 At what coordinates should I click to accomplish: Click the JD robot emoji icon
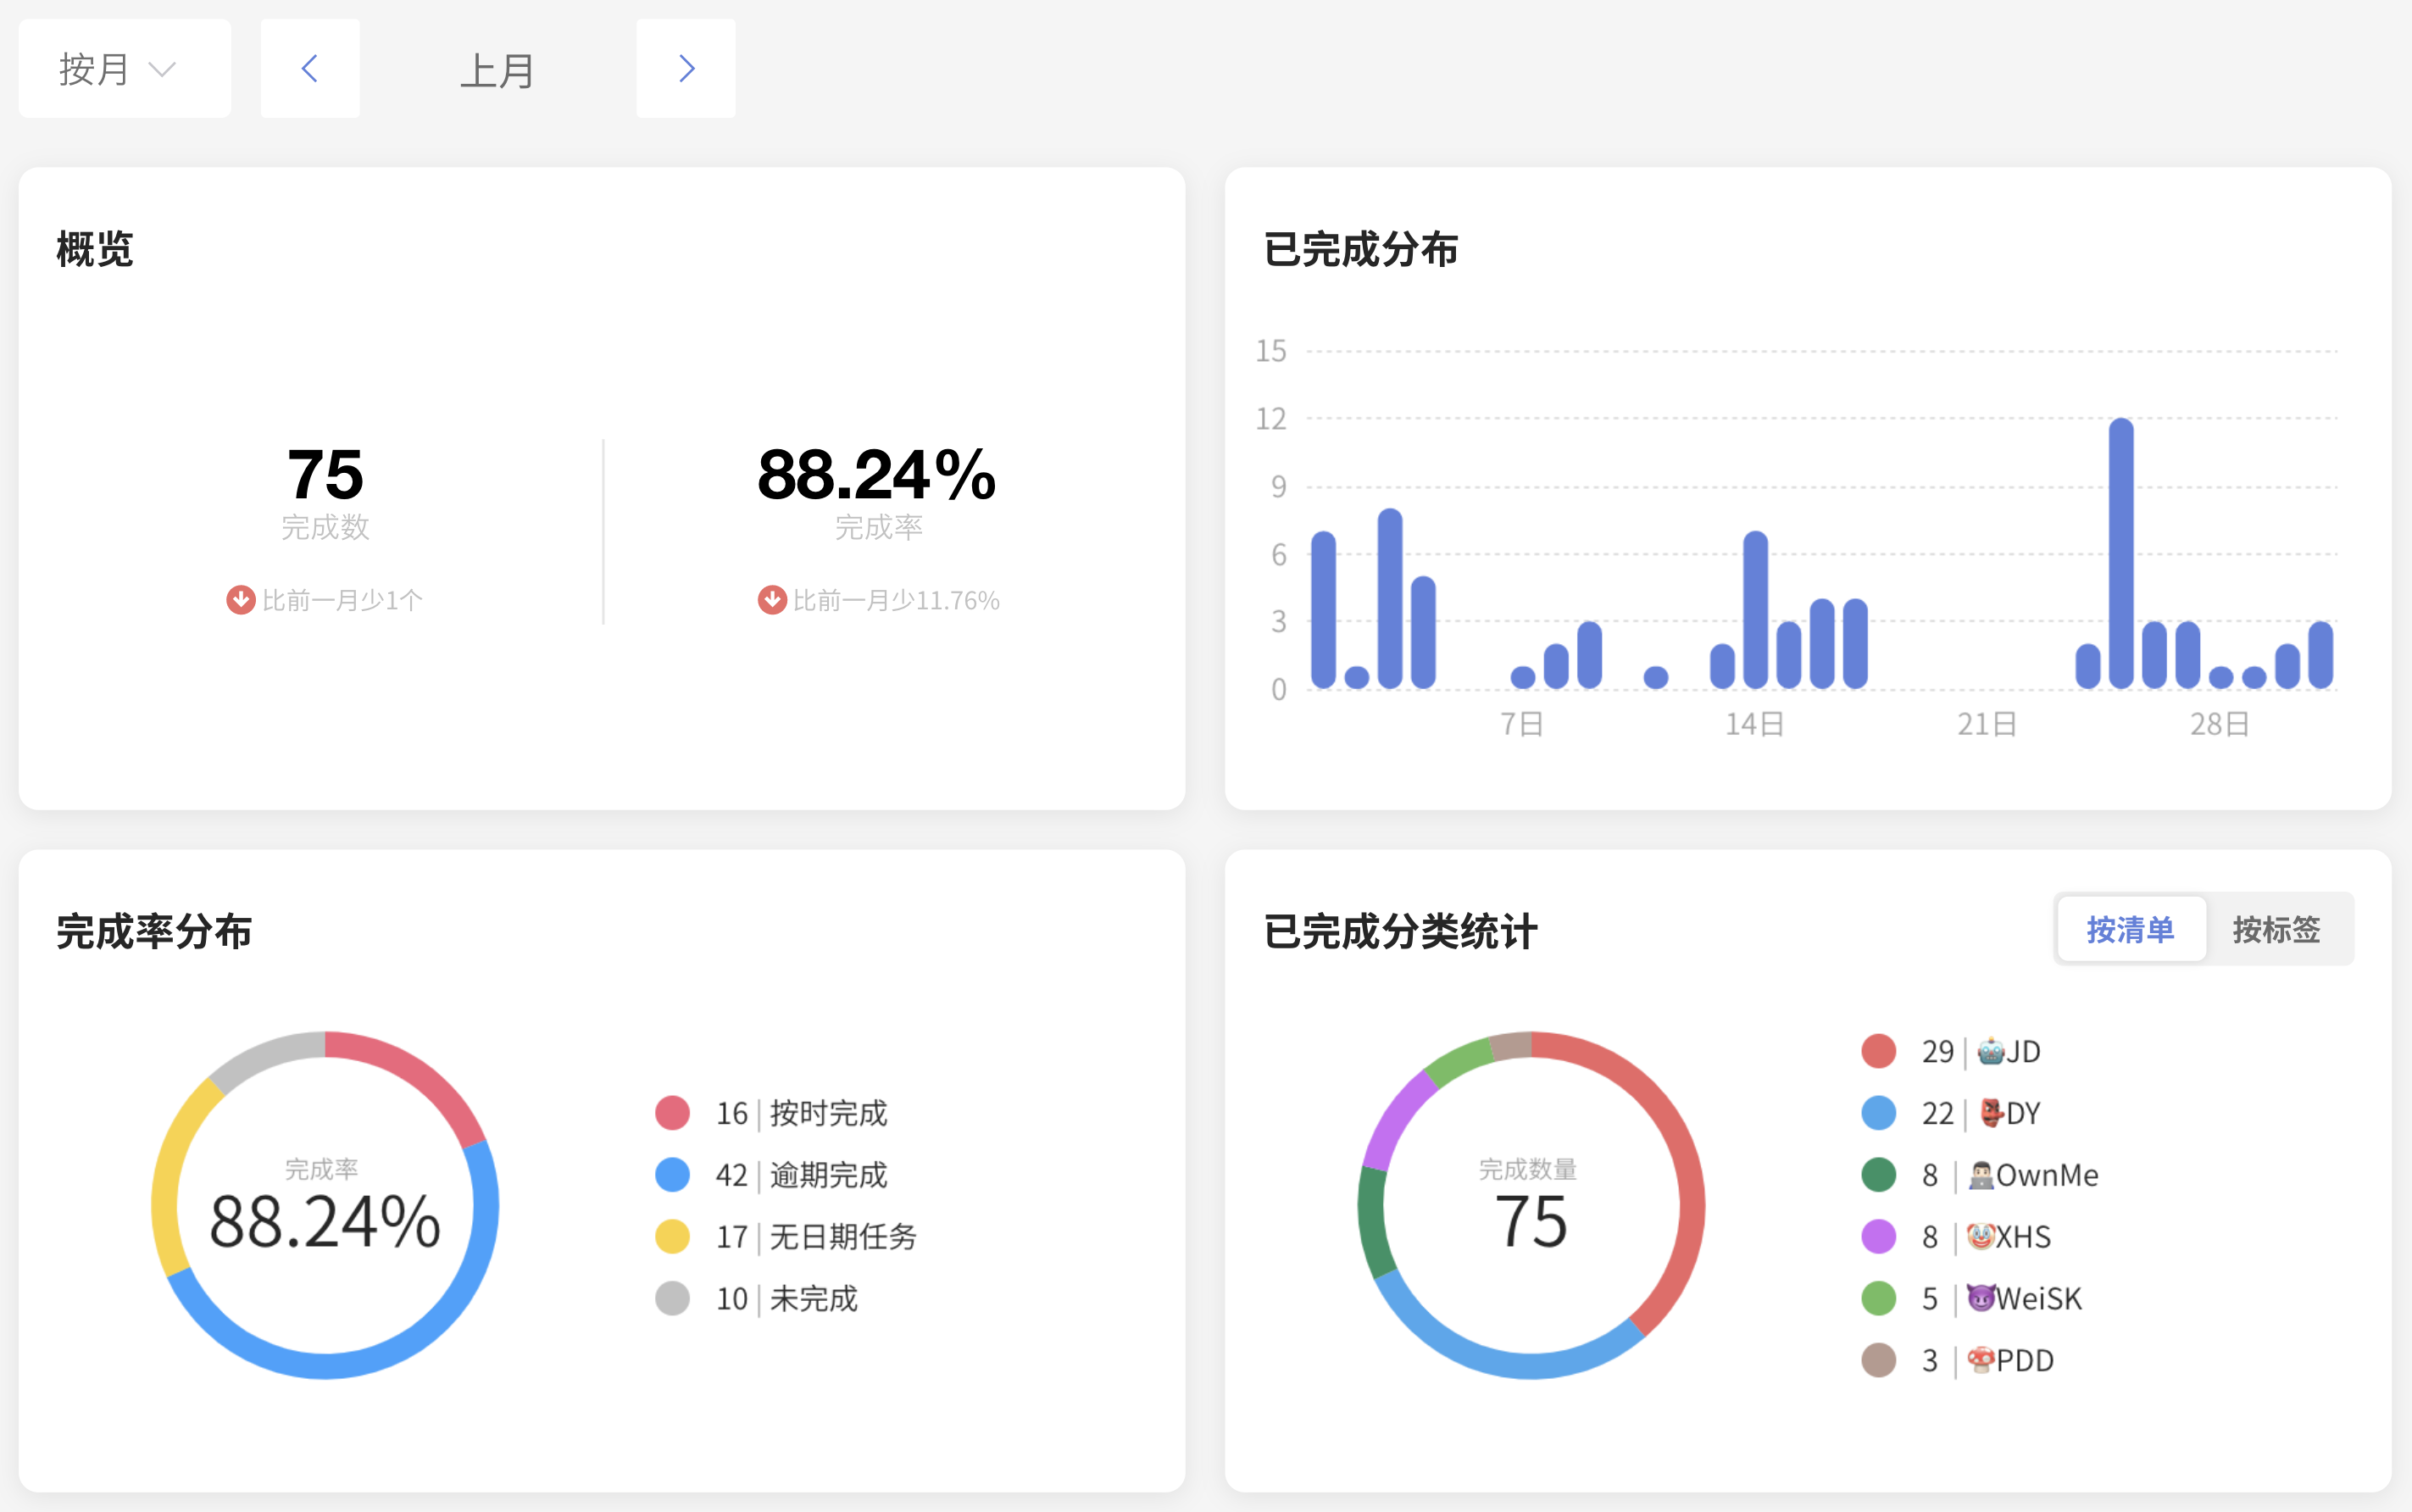coord(1990,1051)
